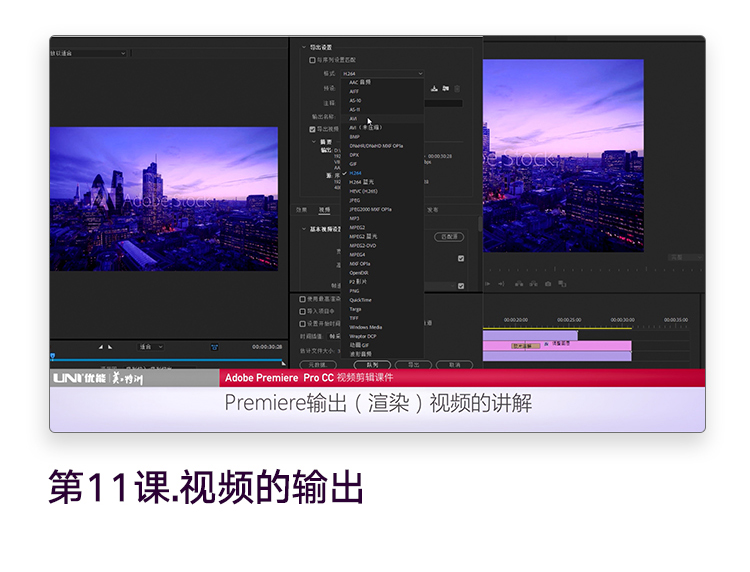Collapse the 导出设置 section
The height and width of the screenshot is (572, 750).
303,47
